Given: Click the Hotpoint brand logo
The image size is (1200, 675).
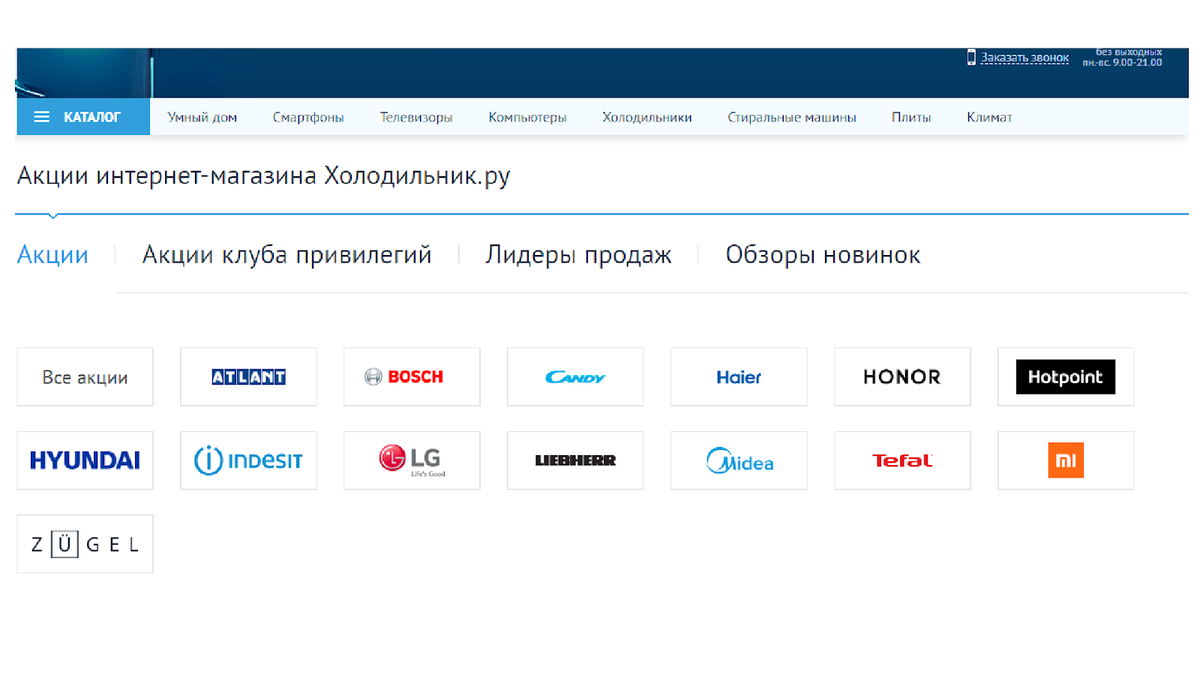Looking at the screenshot, I should point(1066,377).
